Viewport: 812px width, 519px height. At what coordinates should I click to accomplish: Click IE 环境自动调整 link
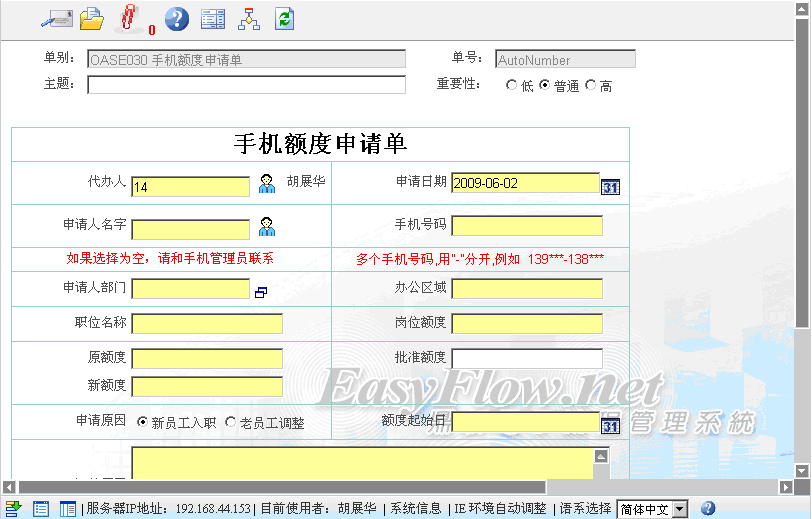500,509
